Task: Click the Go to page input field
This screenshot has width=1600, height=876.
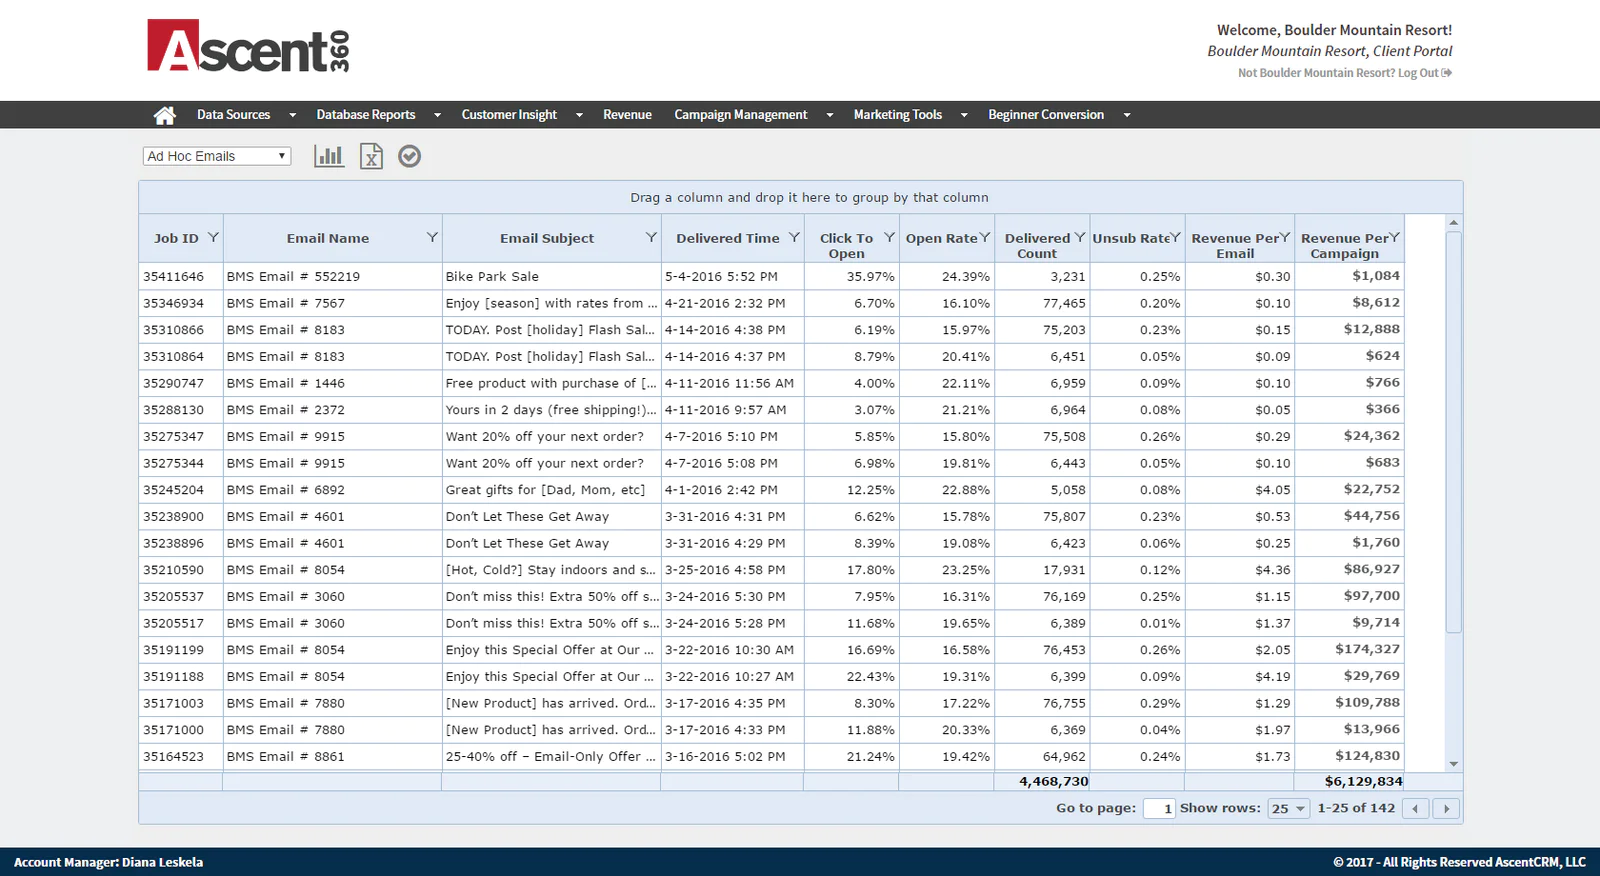Action: [x=1159, y=808]
